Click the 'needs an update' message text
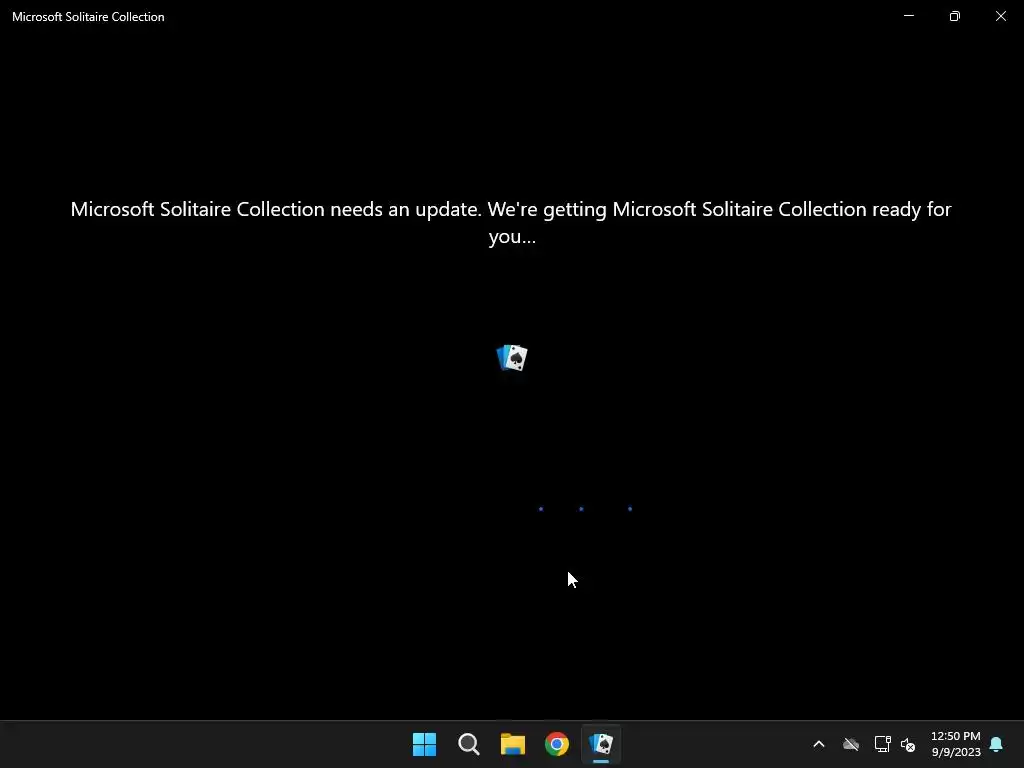The width and height of the screenshot is (1024, 768). pos(511,222)
